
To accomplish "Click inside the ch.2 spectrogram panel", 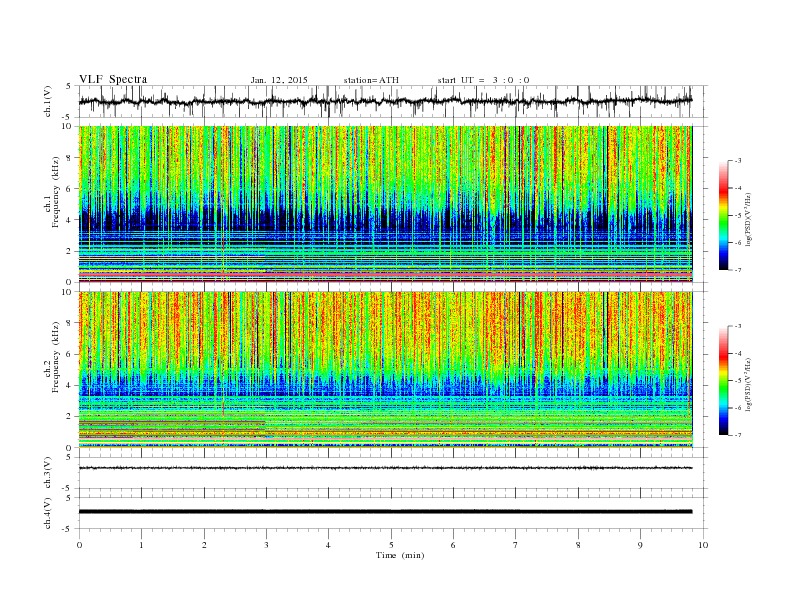I will click(385, 370).
